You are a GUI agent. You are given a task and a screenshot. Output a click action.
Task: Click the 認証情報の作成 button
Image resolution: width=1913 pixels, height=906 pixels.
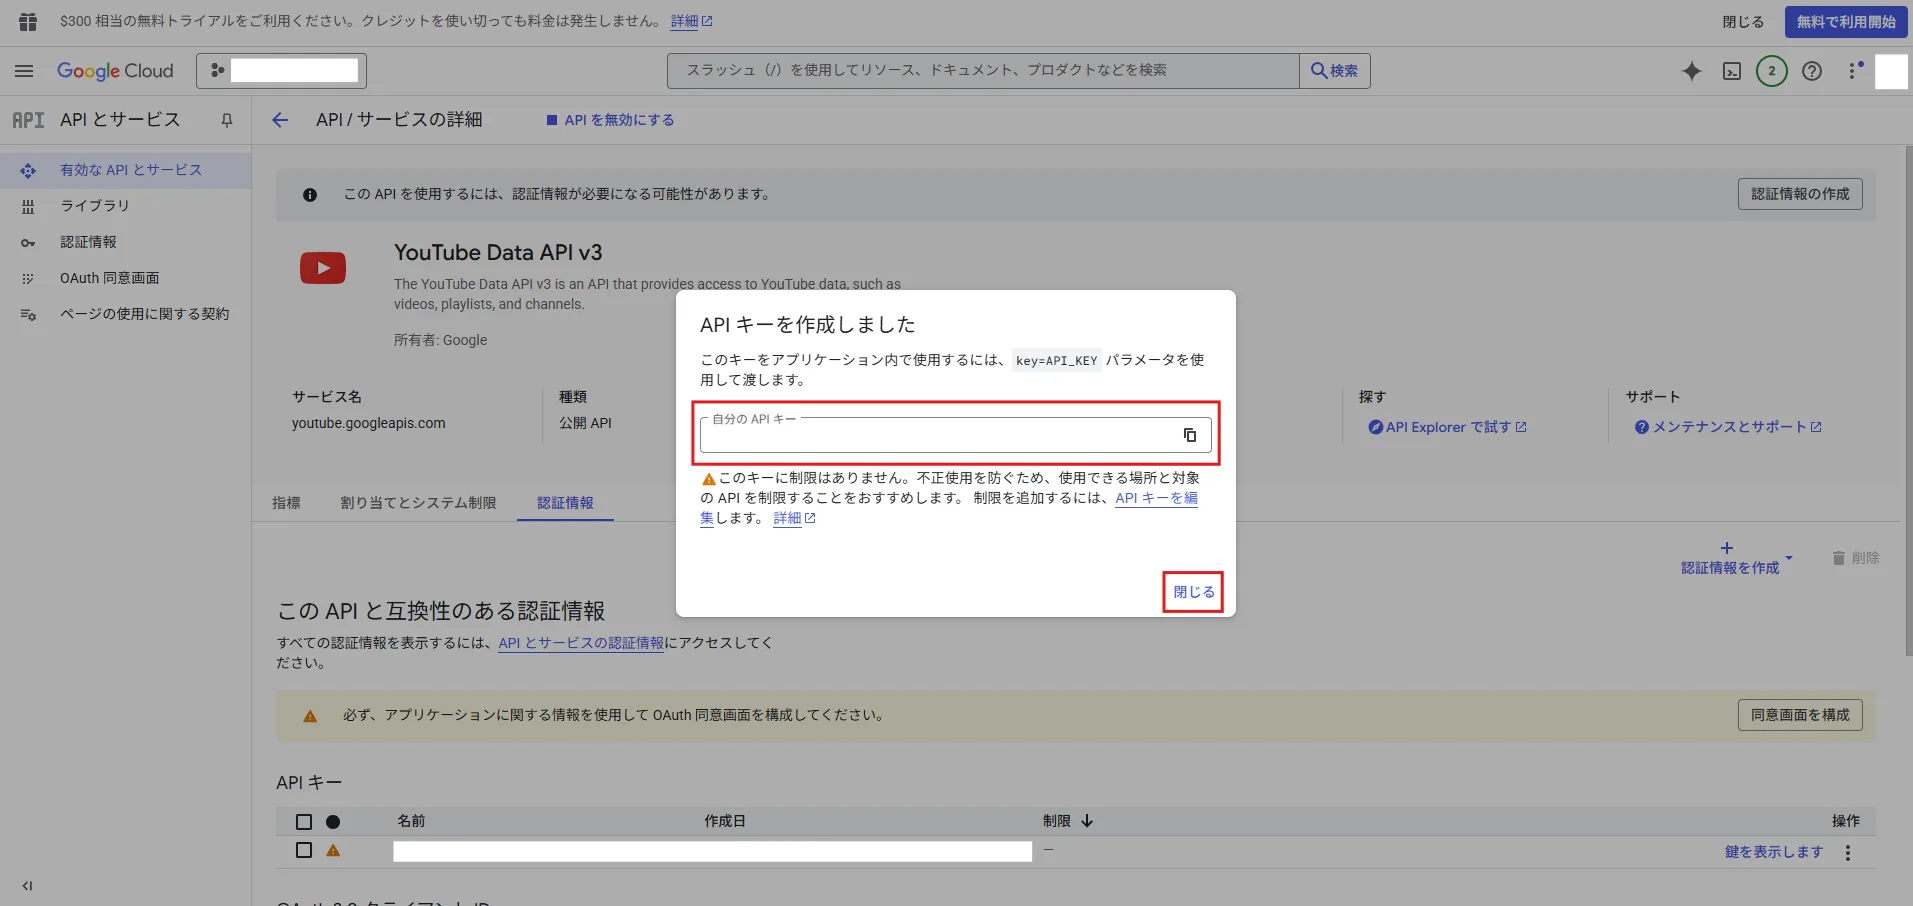[x=1800, y=194]
